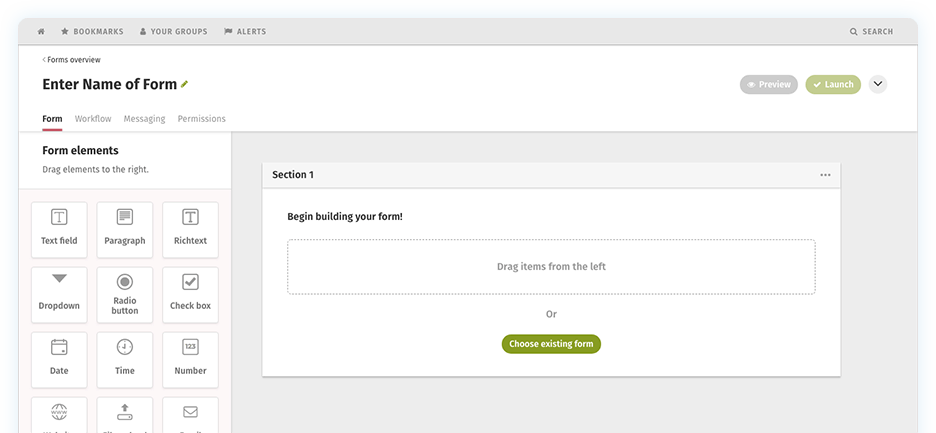Select the Text field element
This screenshot has width=936, height=433.
pos(59,230)
